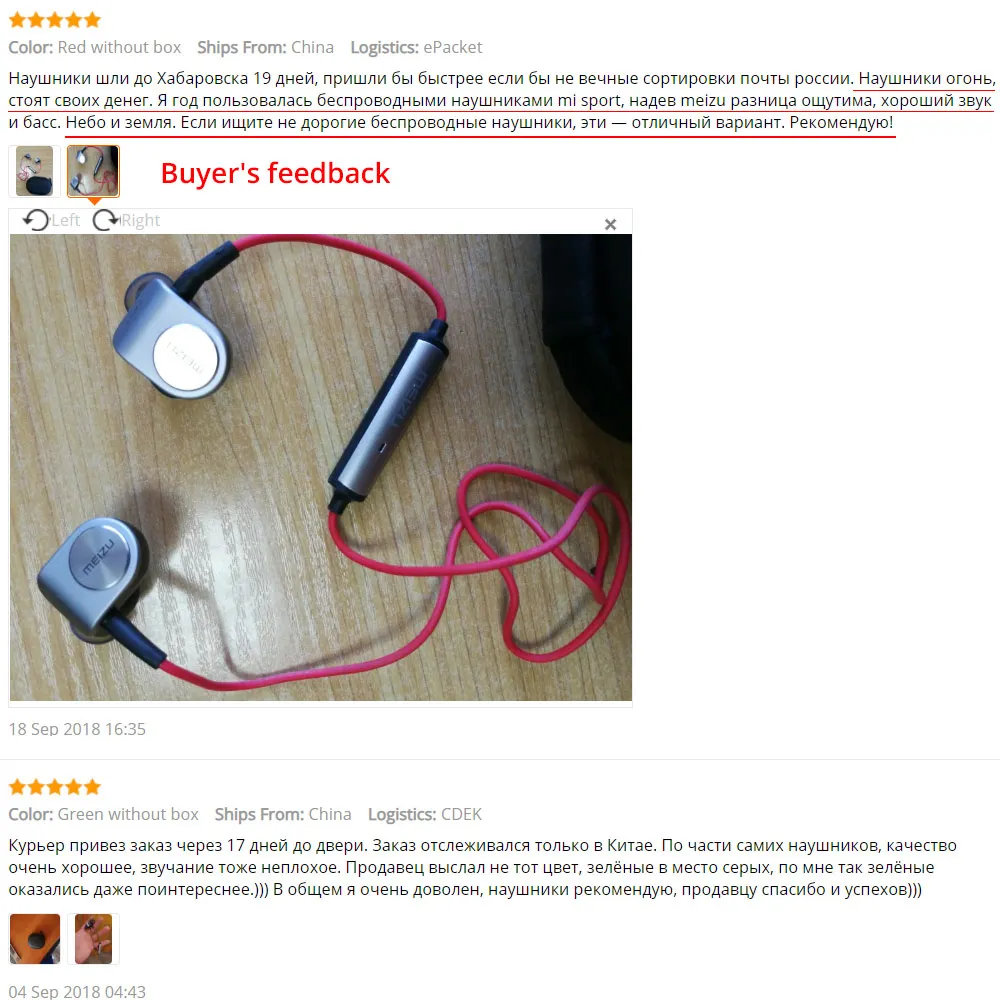
Task: Click the ePacket logistics label
Action: click(x=453, y=47)
